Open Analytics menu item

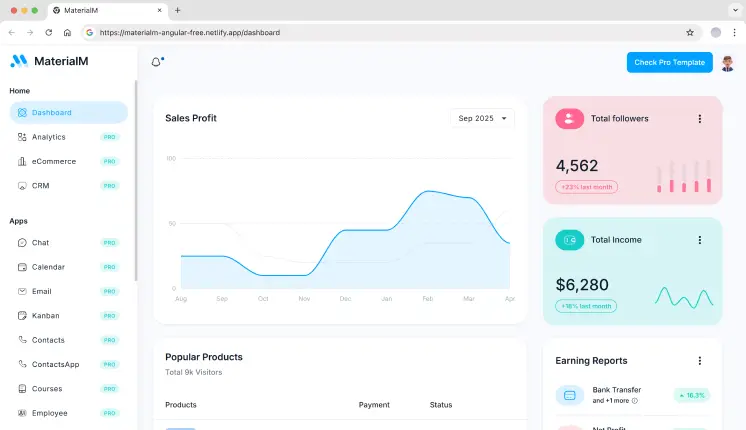point(69,137)
